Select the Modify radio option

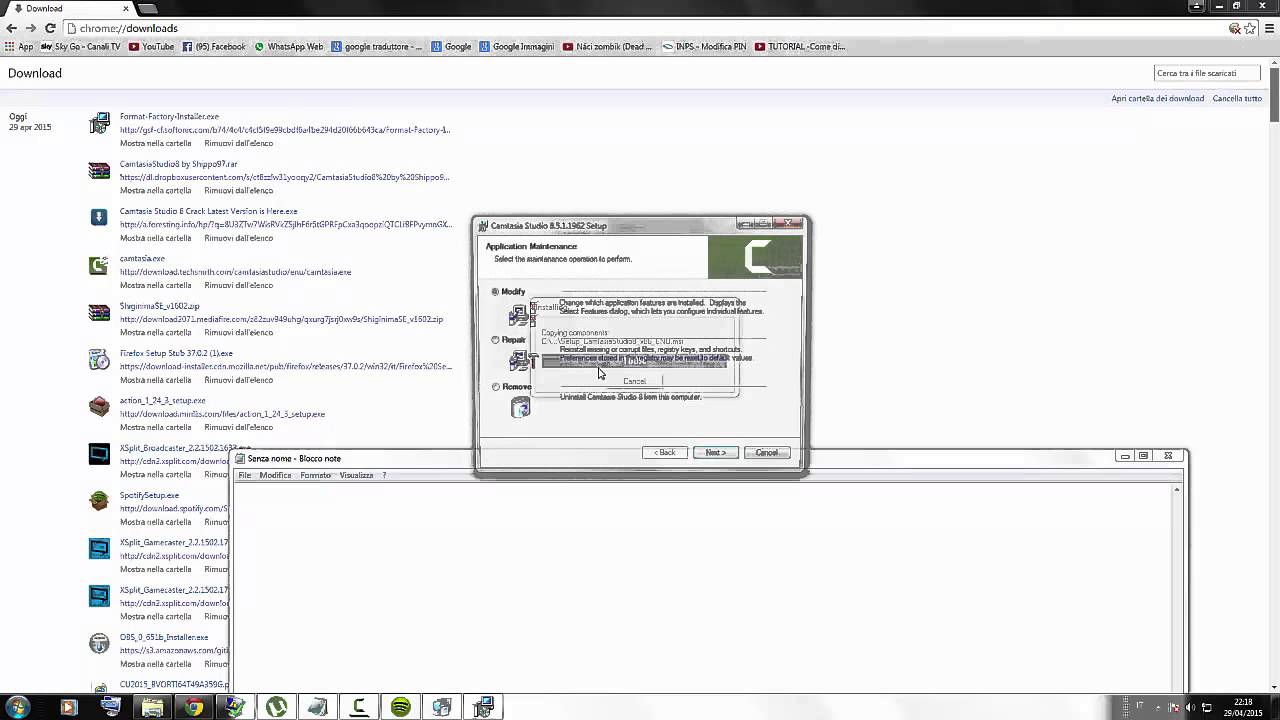[x=495, y=292]
